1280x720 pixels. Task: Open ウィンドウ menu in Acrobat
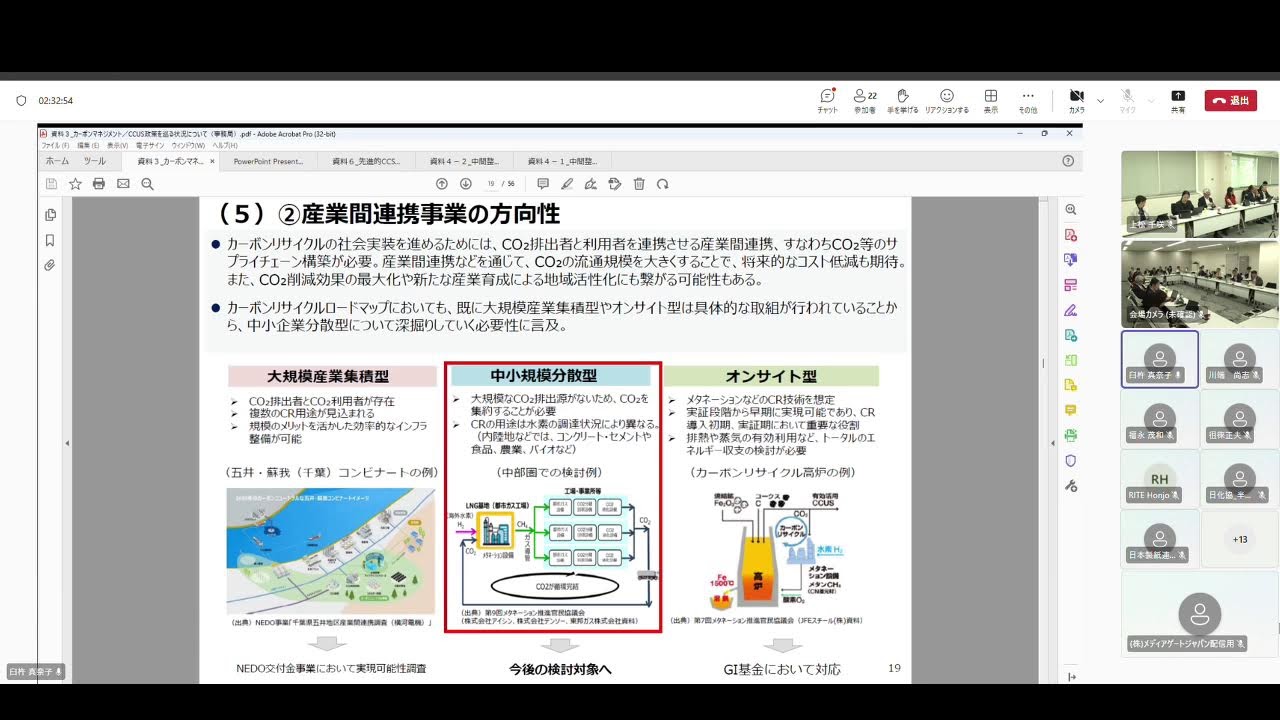188,145
